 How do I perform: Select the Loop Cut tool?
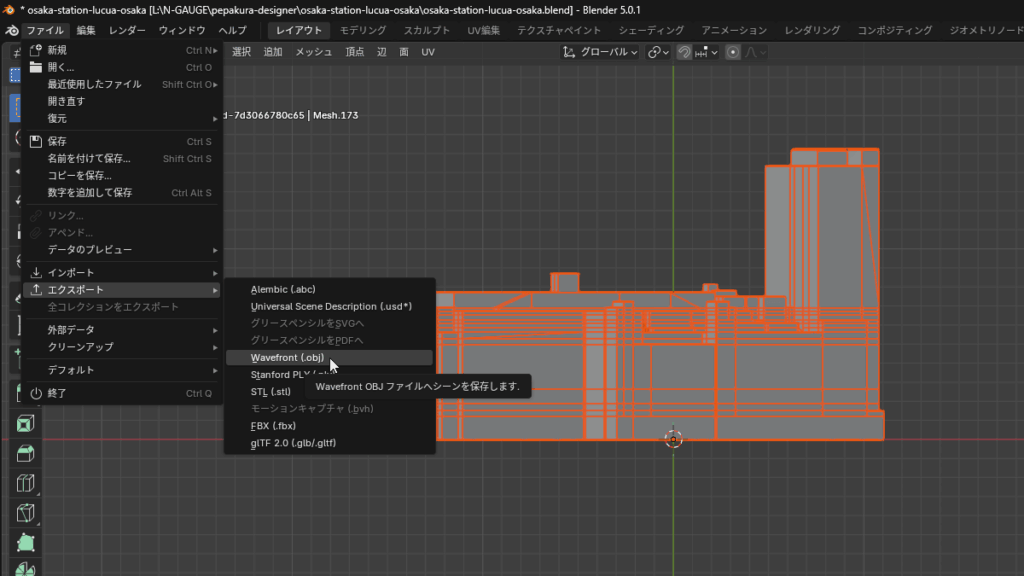point(25,484)
